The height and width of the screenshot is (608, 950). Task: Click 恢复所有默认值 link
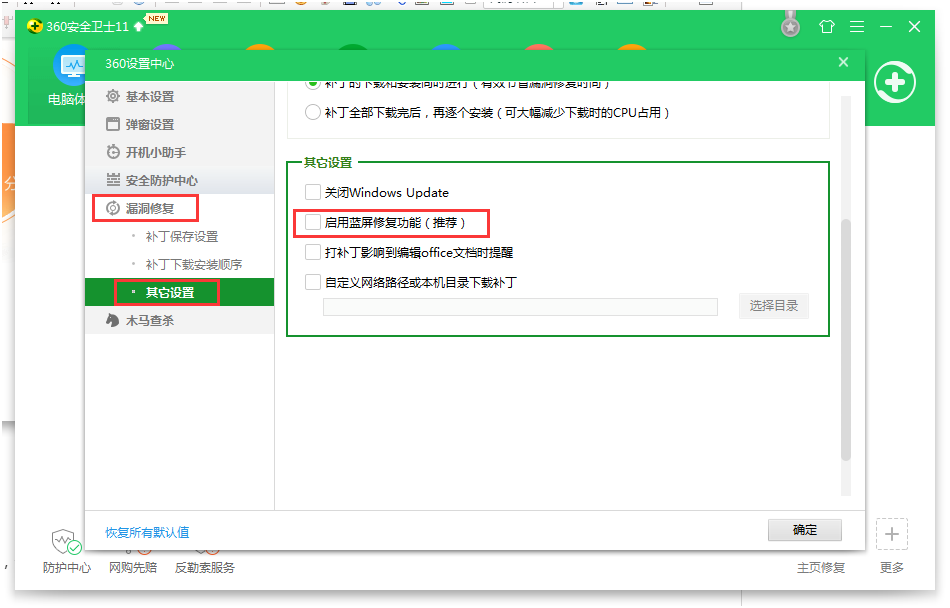click(147, 532)
